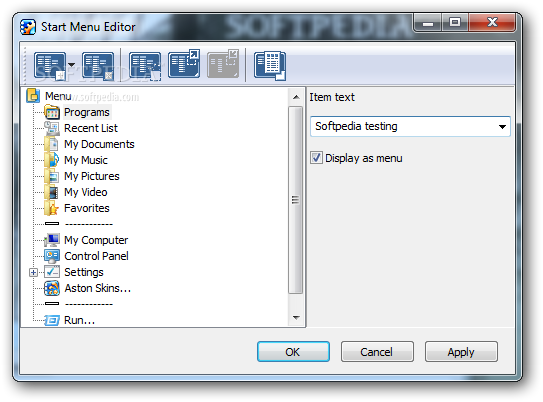Select the Programs tree item text
The image size is (543, 402).
87,112
